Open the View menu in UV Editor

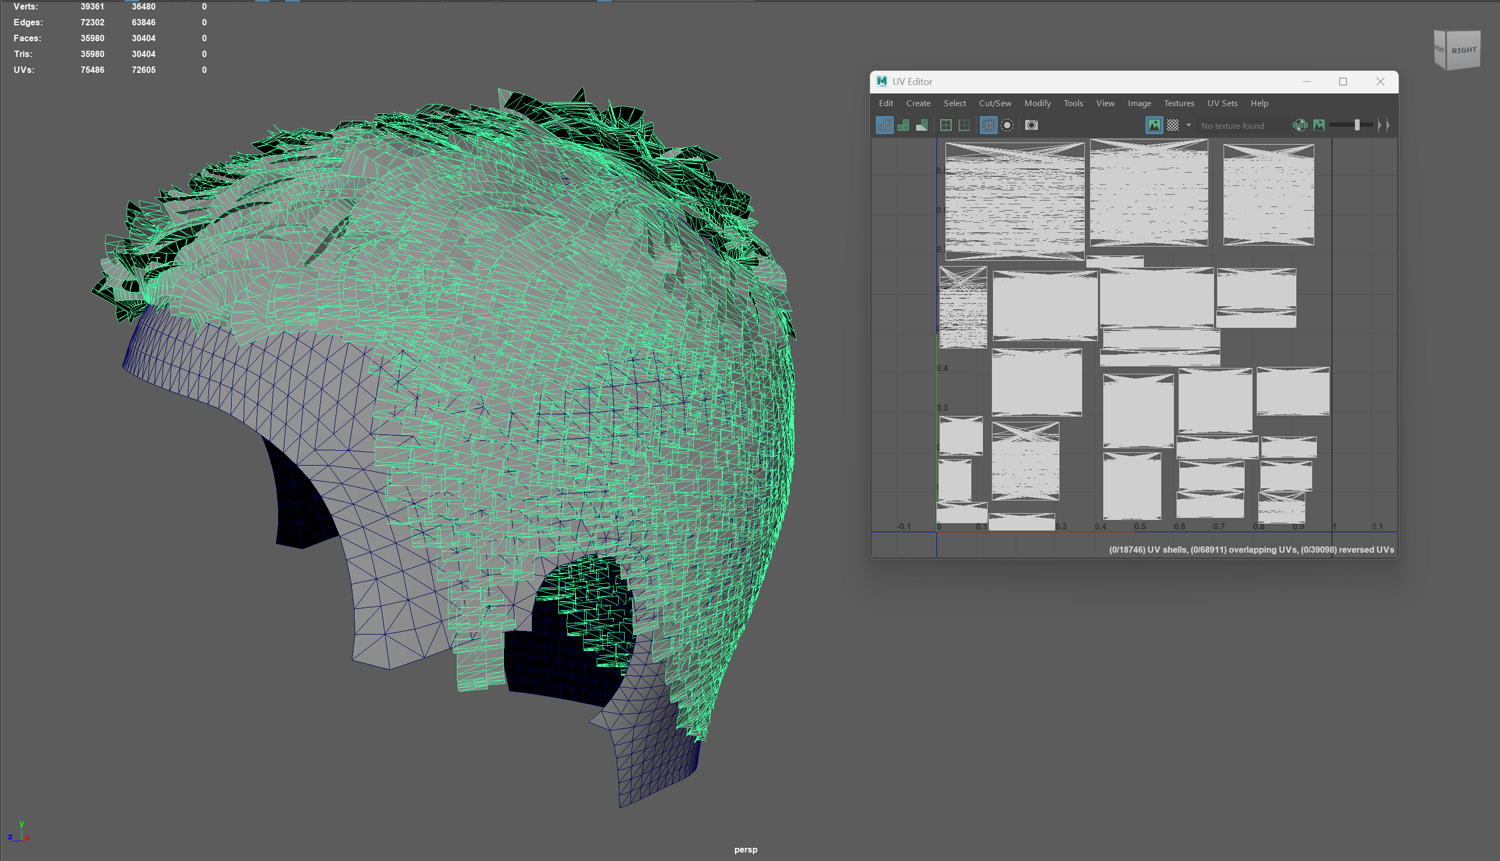1105,103
